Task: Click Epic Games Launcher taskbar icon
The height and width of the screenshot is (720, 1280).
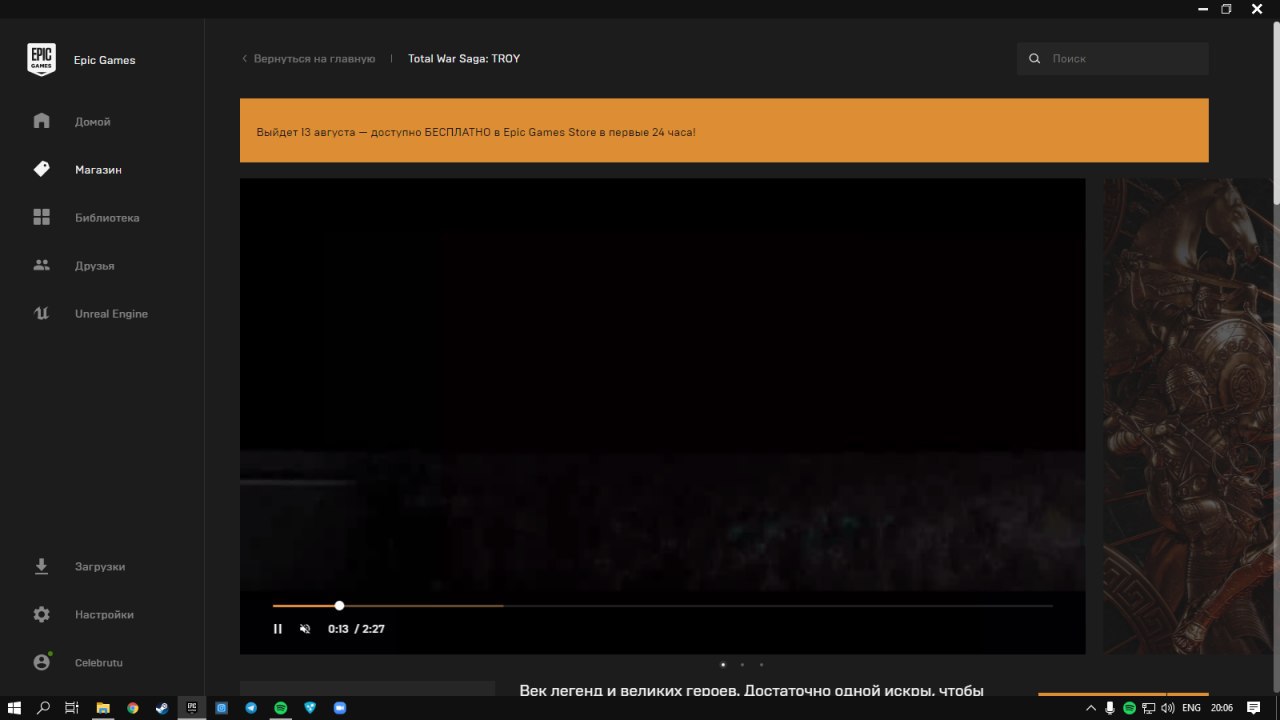Action: (x=192, y=708)
